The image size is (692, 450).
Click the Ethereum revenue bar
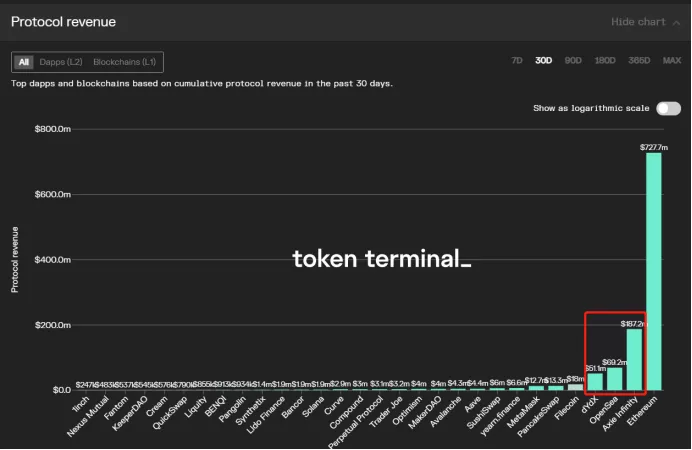click(654, 271)
